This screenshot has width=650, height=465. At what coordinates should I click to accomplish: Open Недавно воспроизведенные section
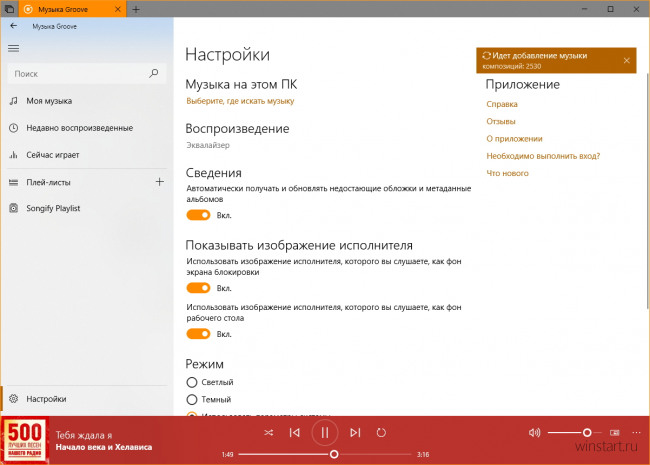(87, 128)
